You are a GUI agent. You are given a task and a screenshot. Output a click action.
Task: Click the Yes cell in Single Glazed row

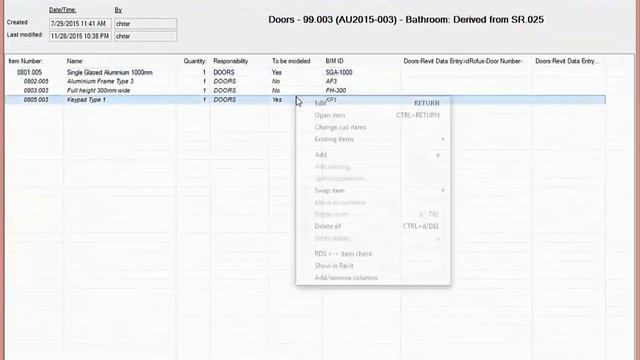(277, 73)
